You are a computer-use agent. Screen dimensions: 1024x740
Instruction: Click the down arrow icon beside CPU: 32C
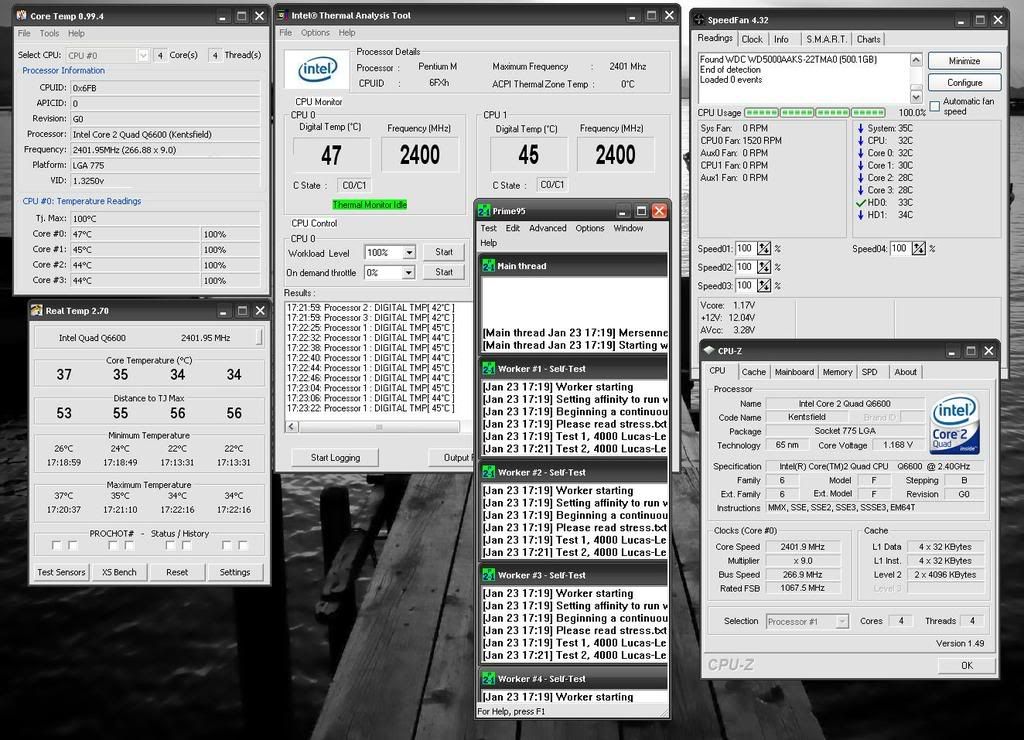coord(861,140)
